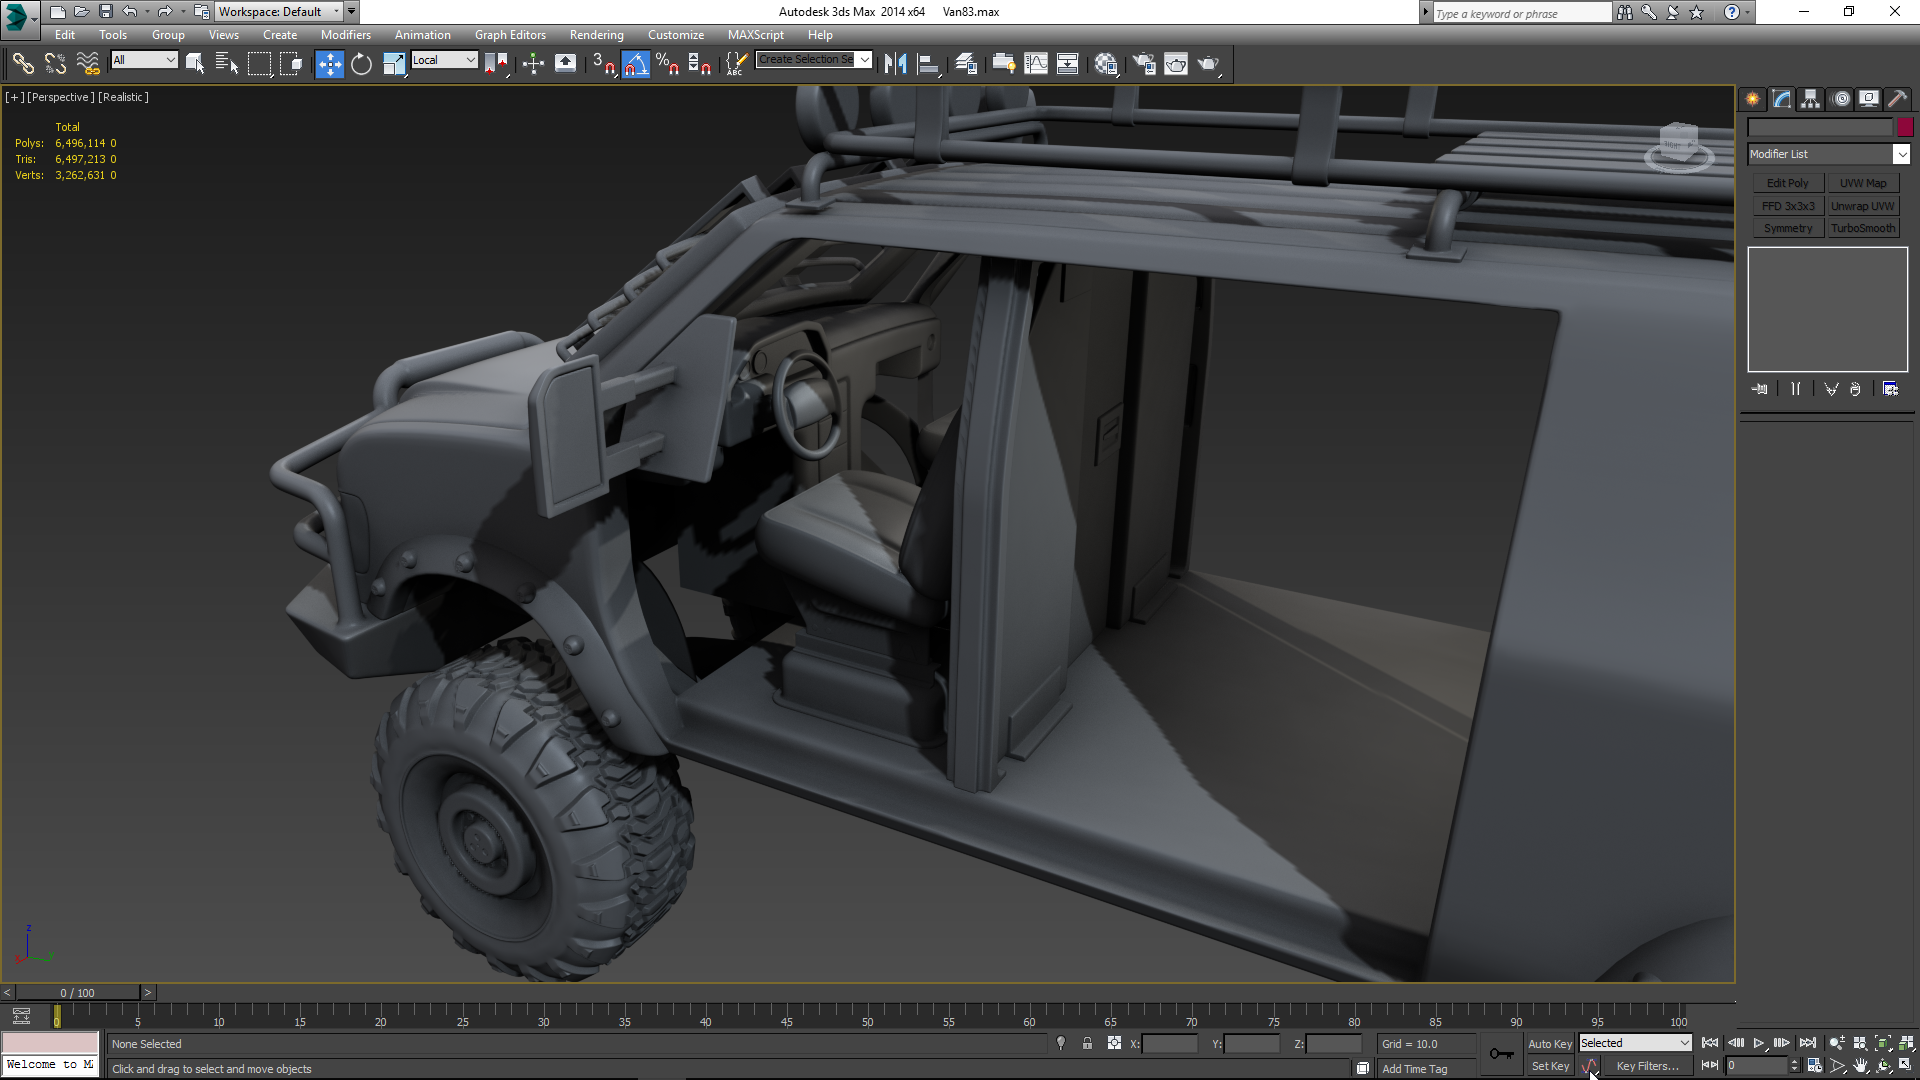Toggle Angle Snap on toolbar
Viewport: 1920px width, 1080px height.
(x=635, y=64)
